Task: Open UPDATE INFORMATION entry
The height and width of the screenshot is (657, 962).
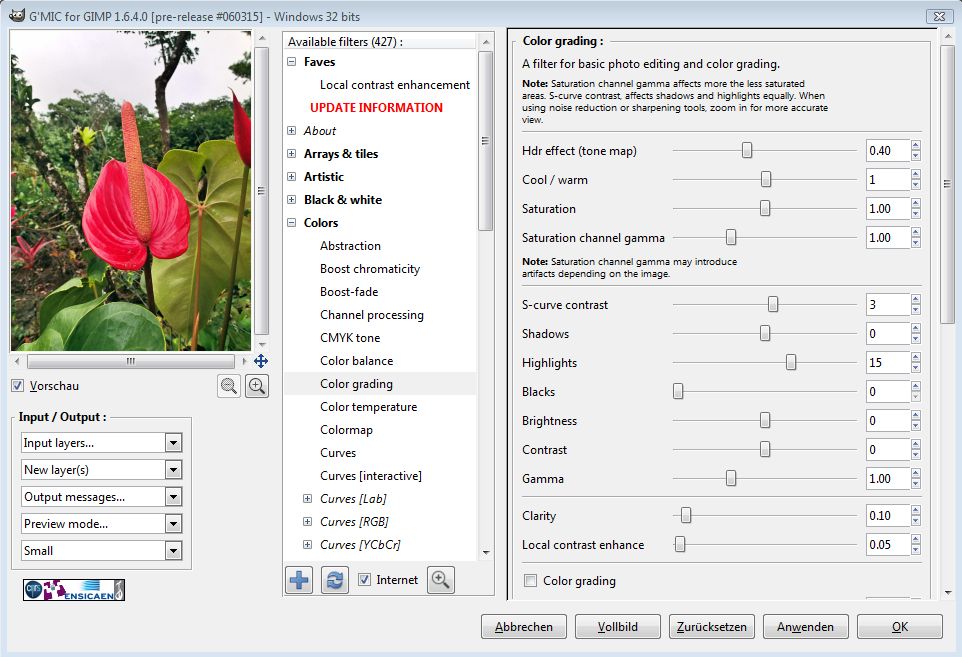Action: pyautogui.click(x=376, y=108)
